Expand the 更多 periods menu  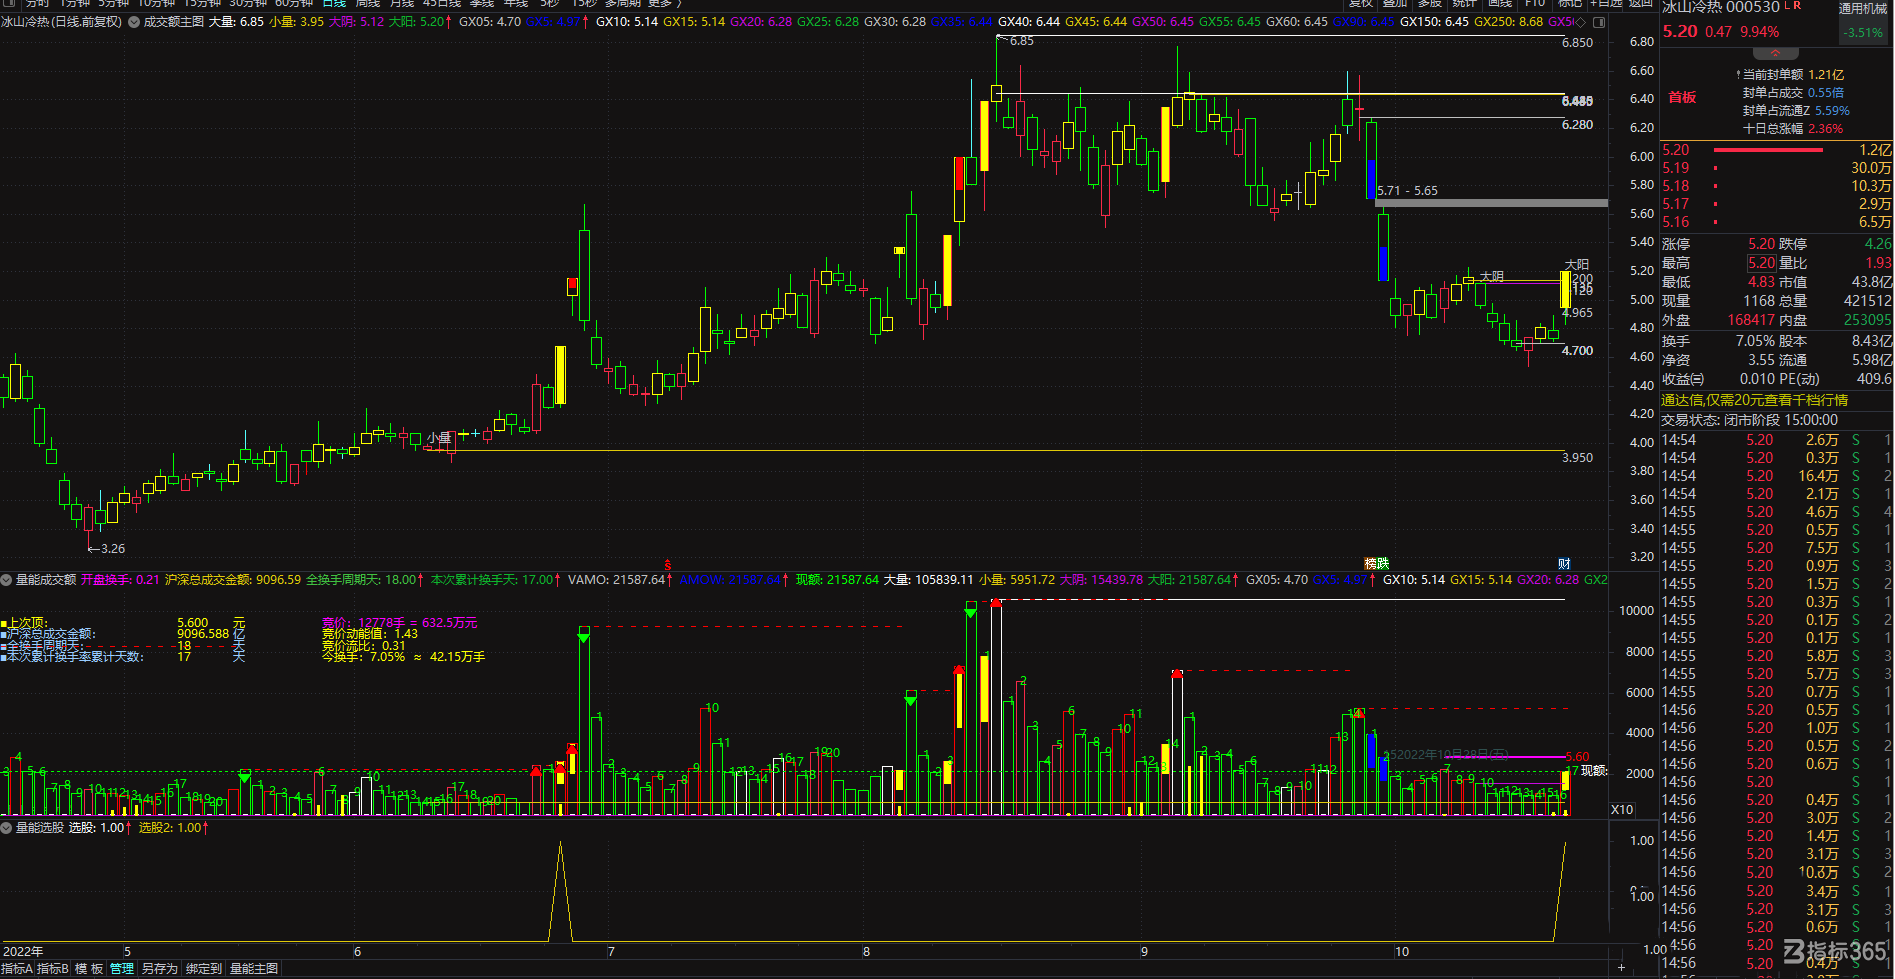[664, 4]
